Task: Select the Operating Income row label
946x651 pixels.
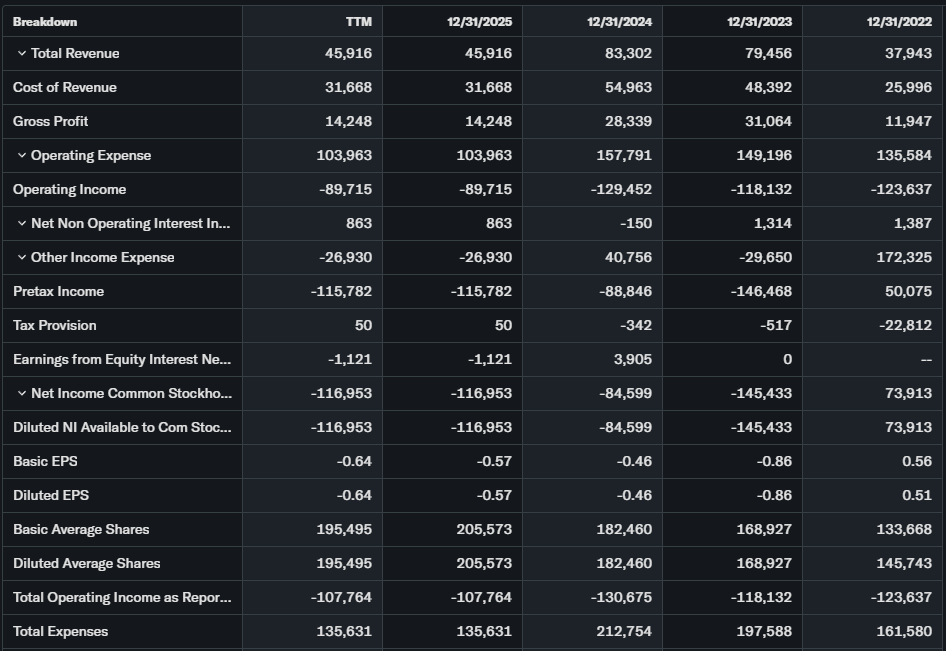Action: tap(70, 189)
